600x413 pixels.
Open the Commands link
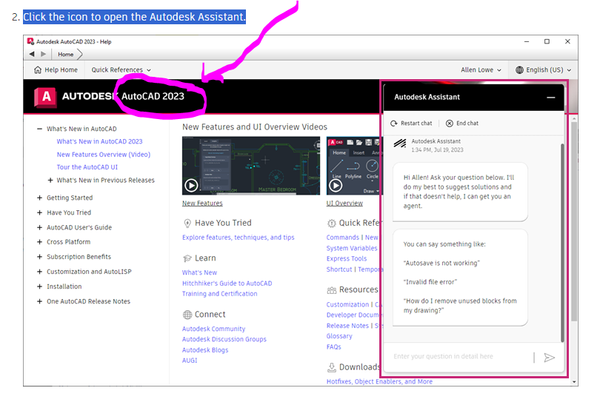(342, 238)
